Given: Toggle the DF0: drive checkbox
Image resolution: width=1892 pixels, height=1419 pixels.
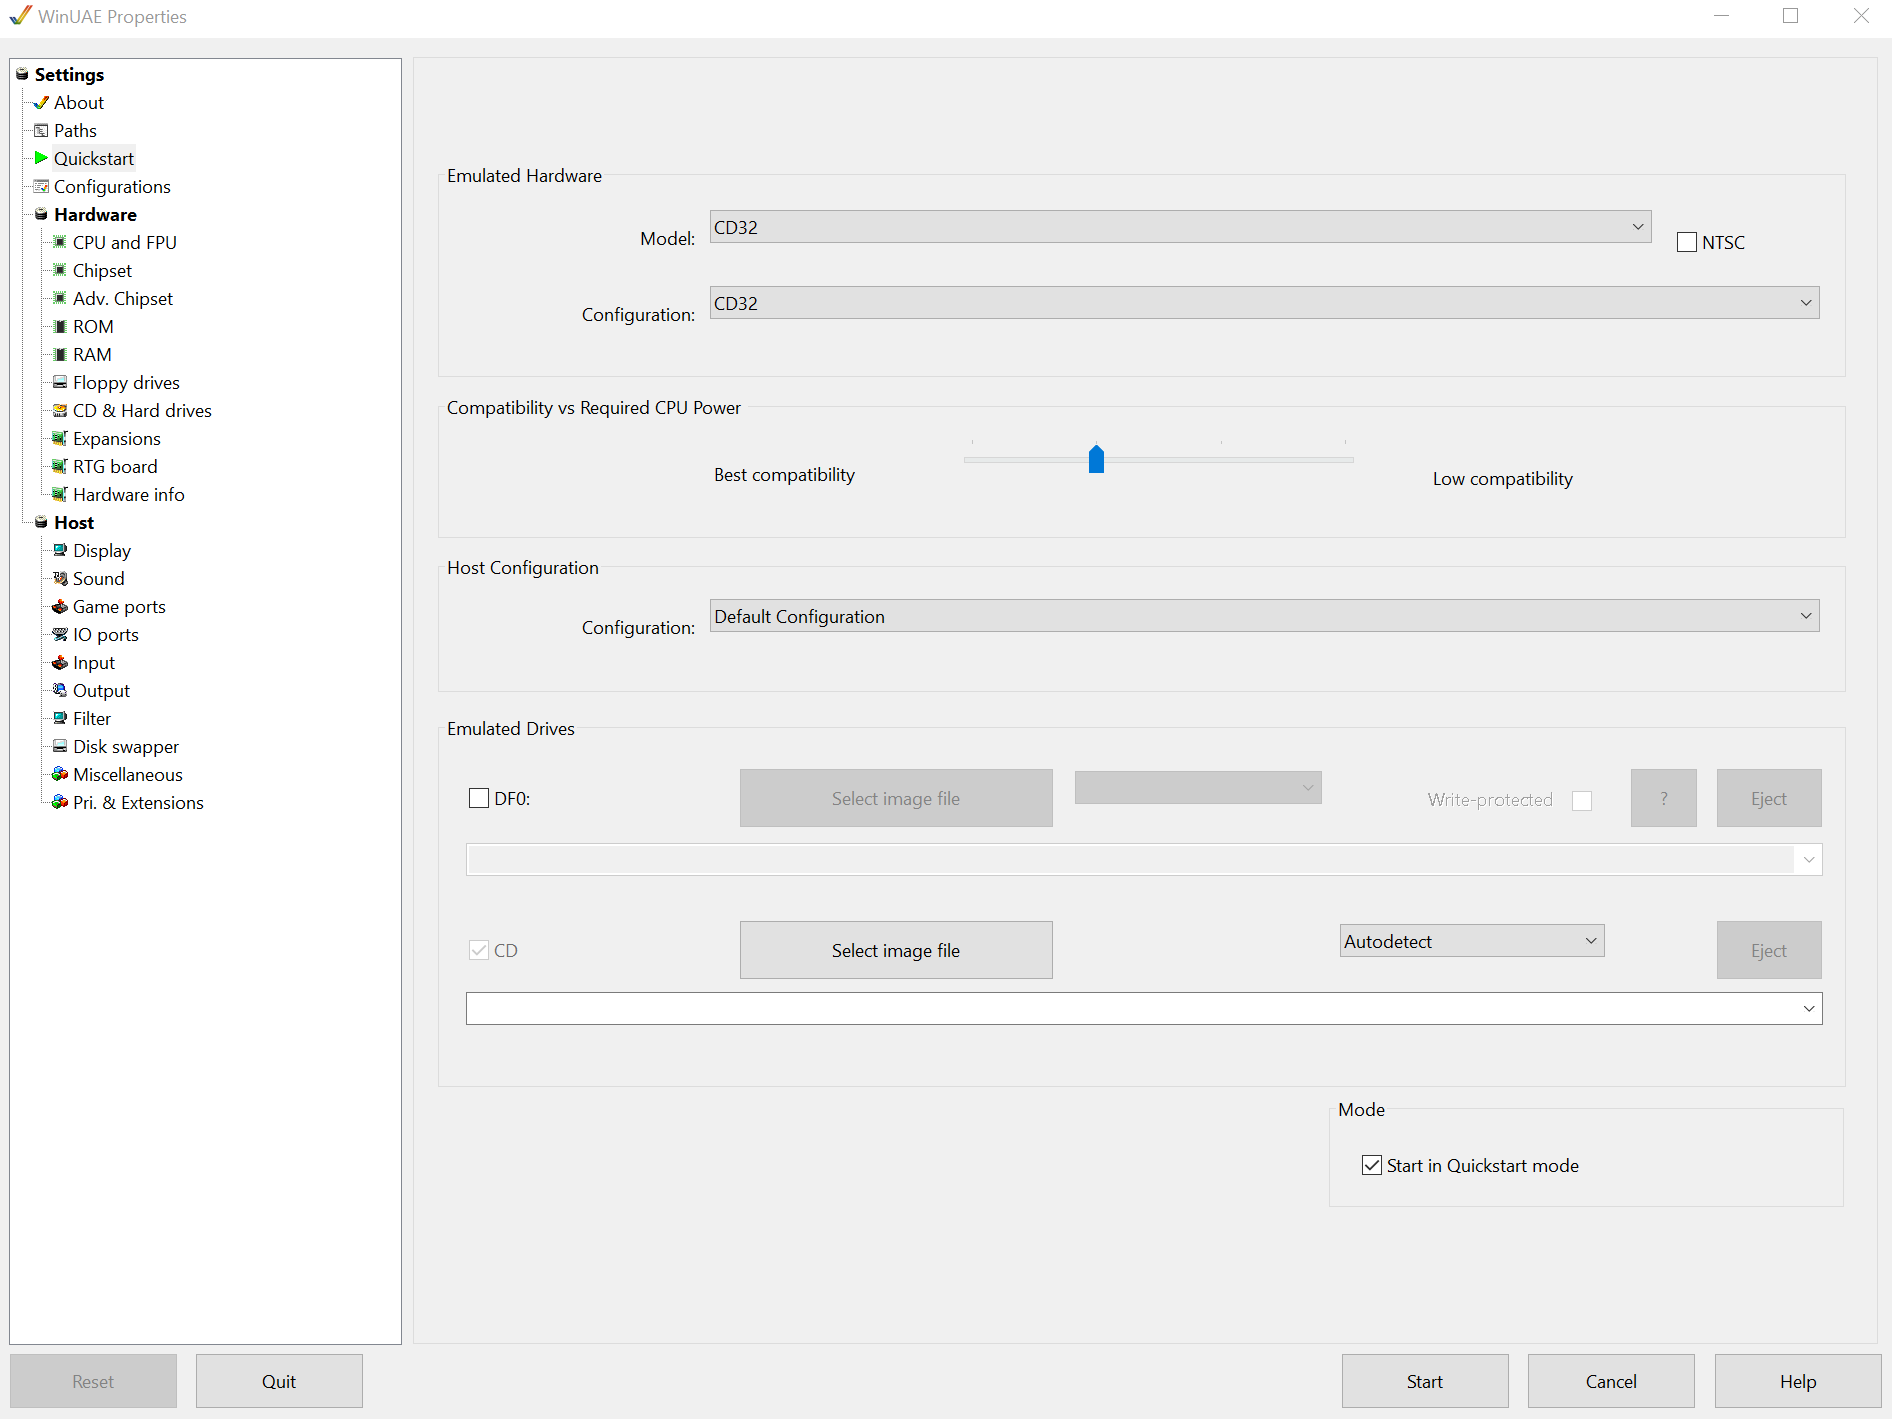Looking at the screenshot, I should [479, 798].
